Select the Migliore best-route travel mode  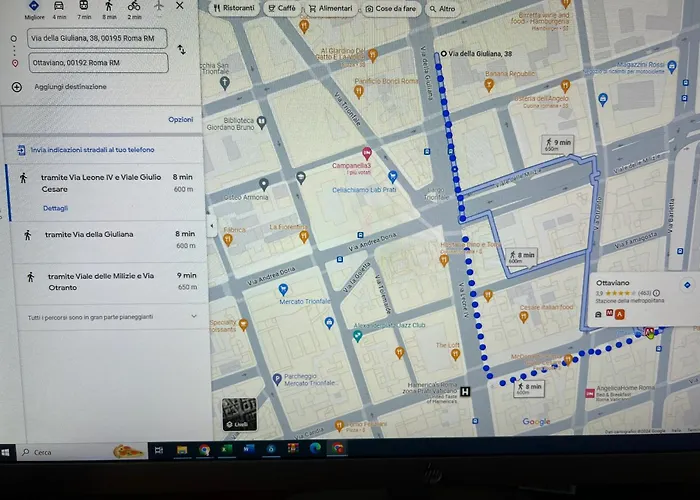[x=34, y=9]
